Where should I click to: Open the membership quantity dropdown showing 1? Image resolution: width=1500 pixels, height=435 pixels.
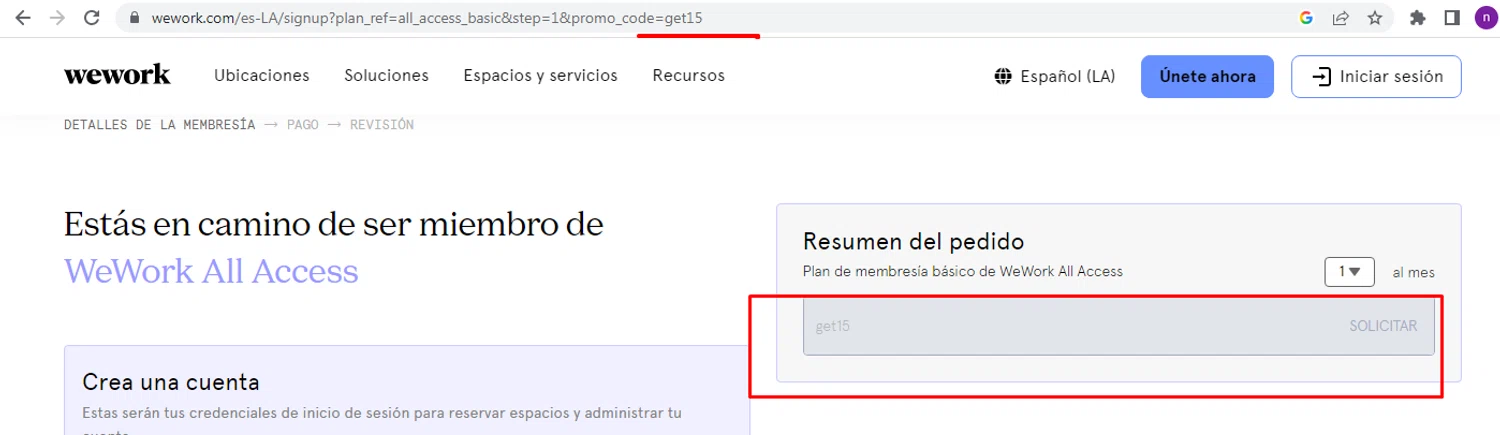click(x=1350, y=272)
